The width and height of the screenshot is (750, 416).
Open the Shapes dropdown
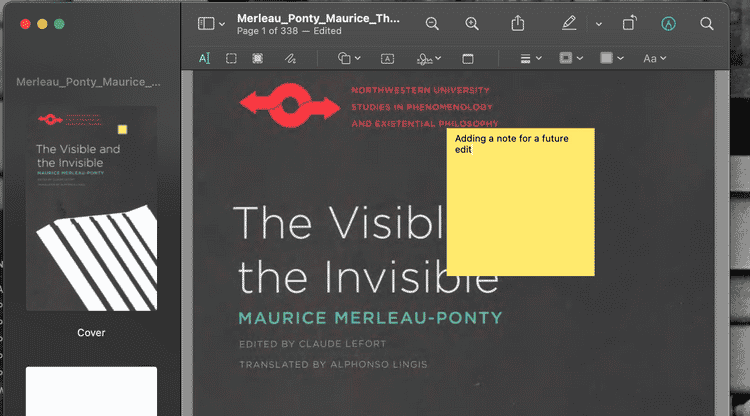click(349, 59)
